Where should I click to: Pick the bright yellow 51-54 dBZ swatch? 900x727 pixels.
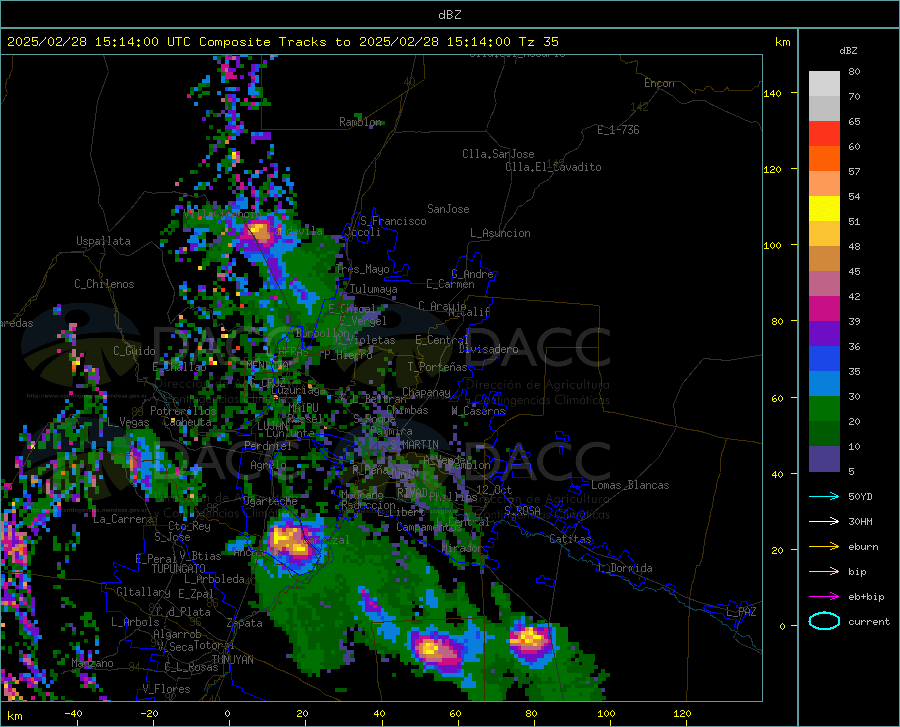click(x=824, y=209)
